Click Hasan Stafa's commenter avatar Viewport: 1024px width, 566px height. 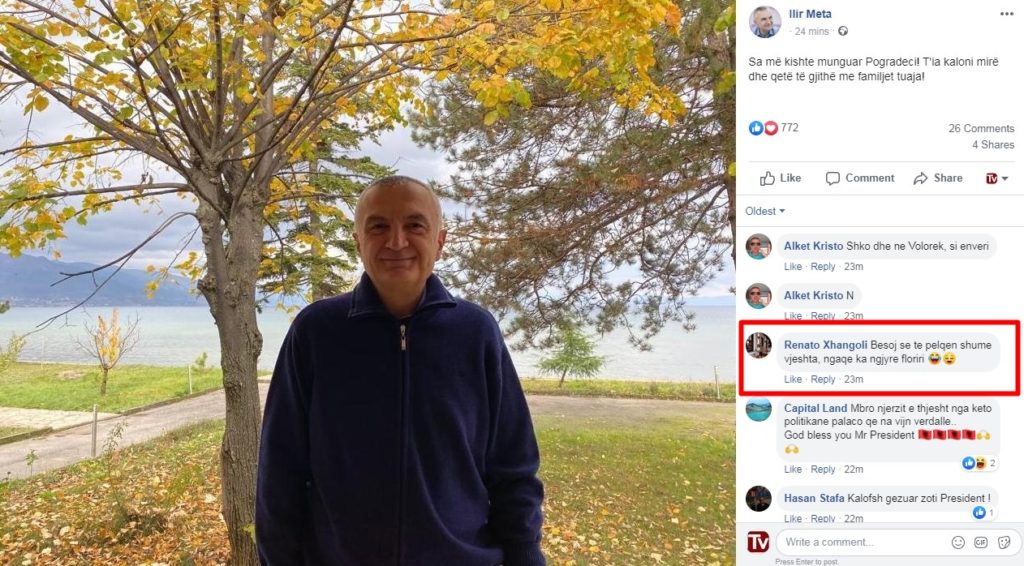coord(759,498)
